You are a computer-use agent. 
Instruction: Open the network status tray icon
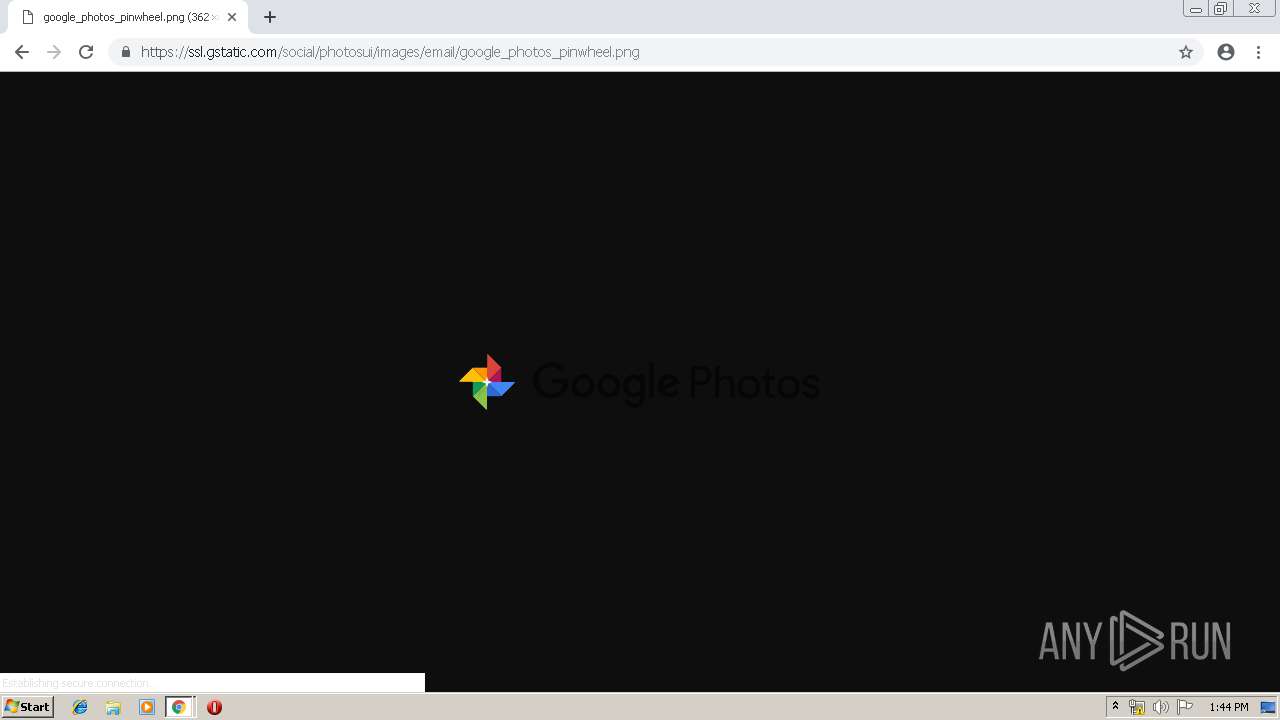click(1137, 707)
